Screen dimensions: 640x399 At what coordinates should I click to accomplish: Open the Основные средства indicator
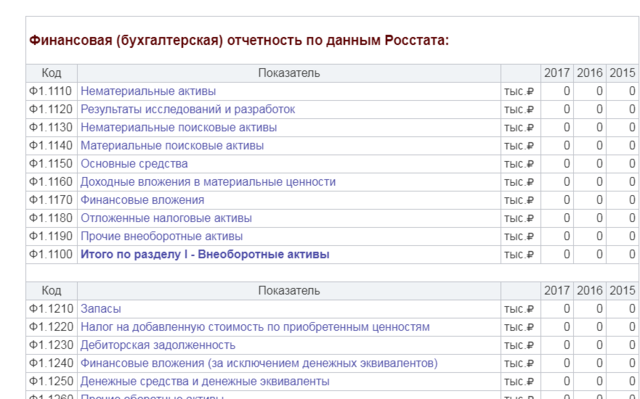(x=134, y=164)
